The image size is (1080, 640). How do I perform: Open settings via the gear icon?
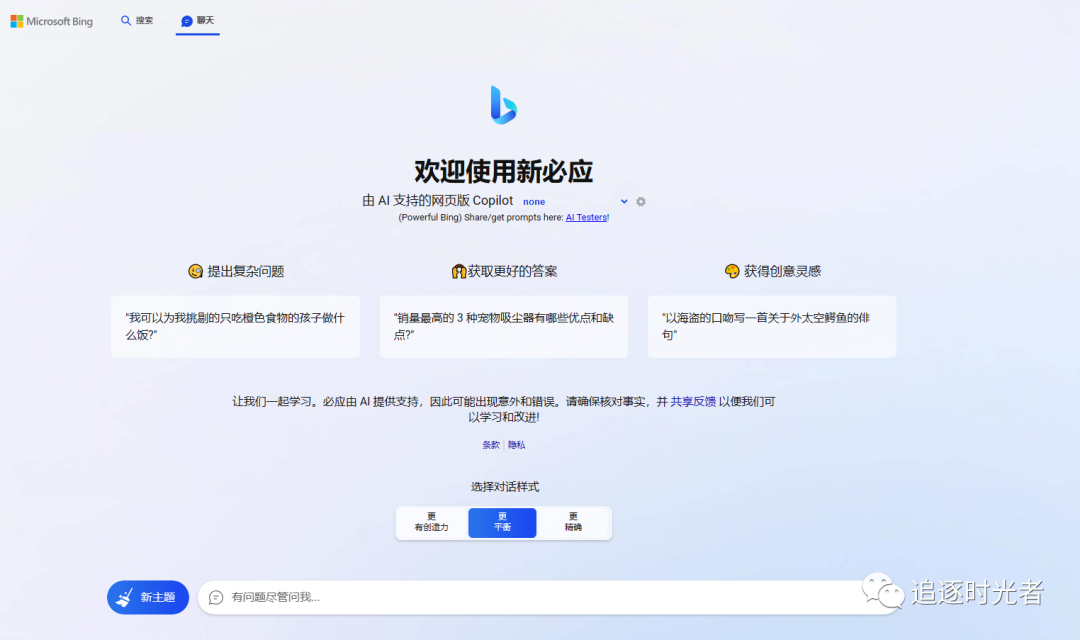[x=641, y=201]
